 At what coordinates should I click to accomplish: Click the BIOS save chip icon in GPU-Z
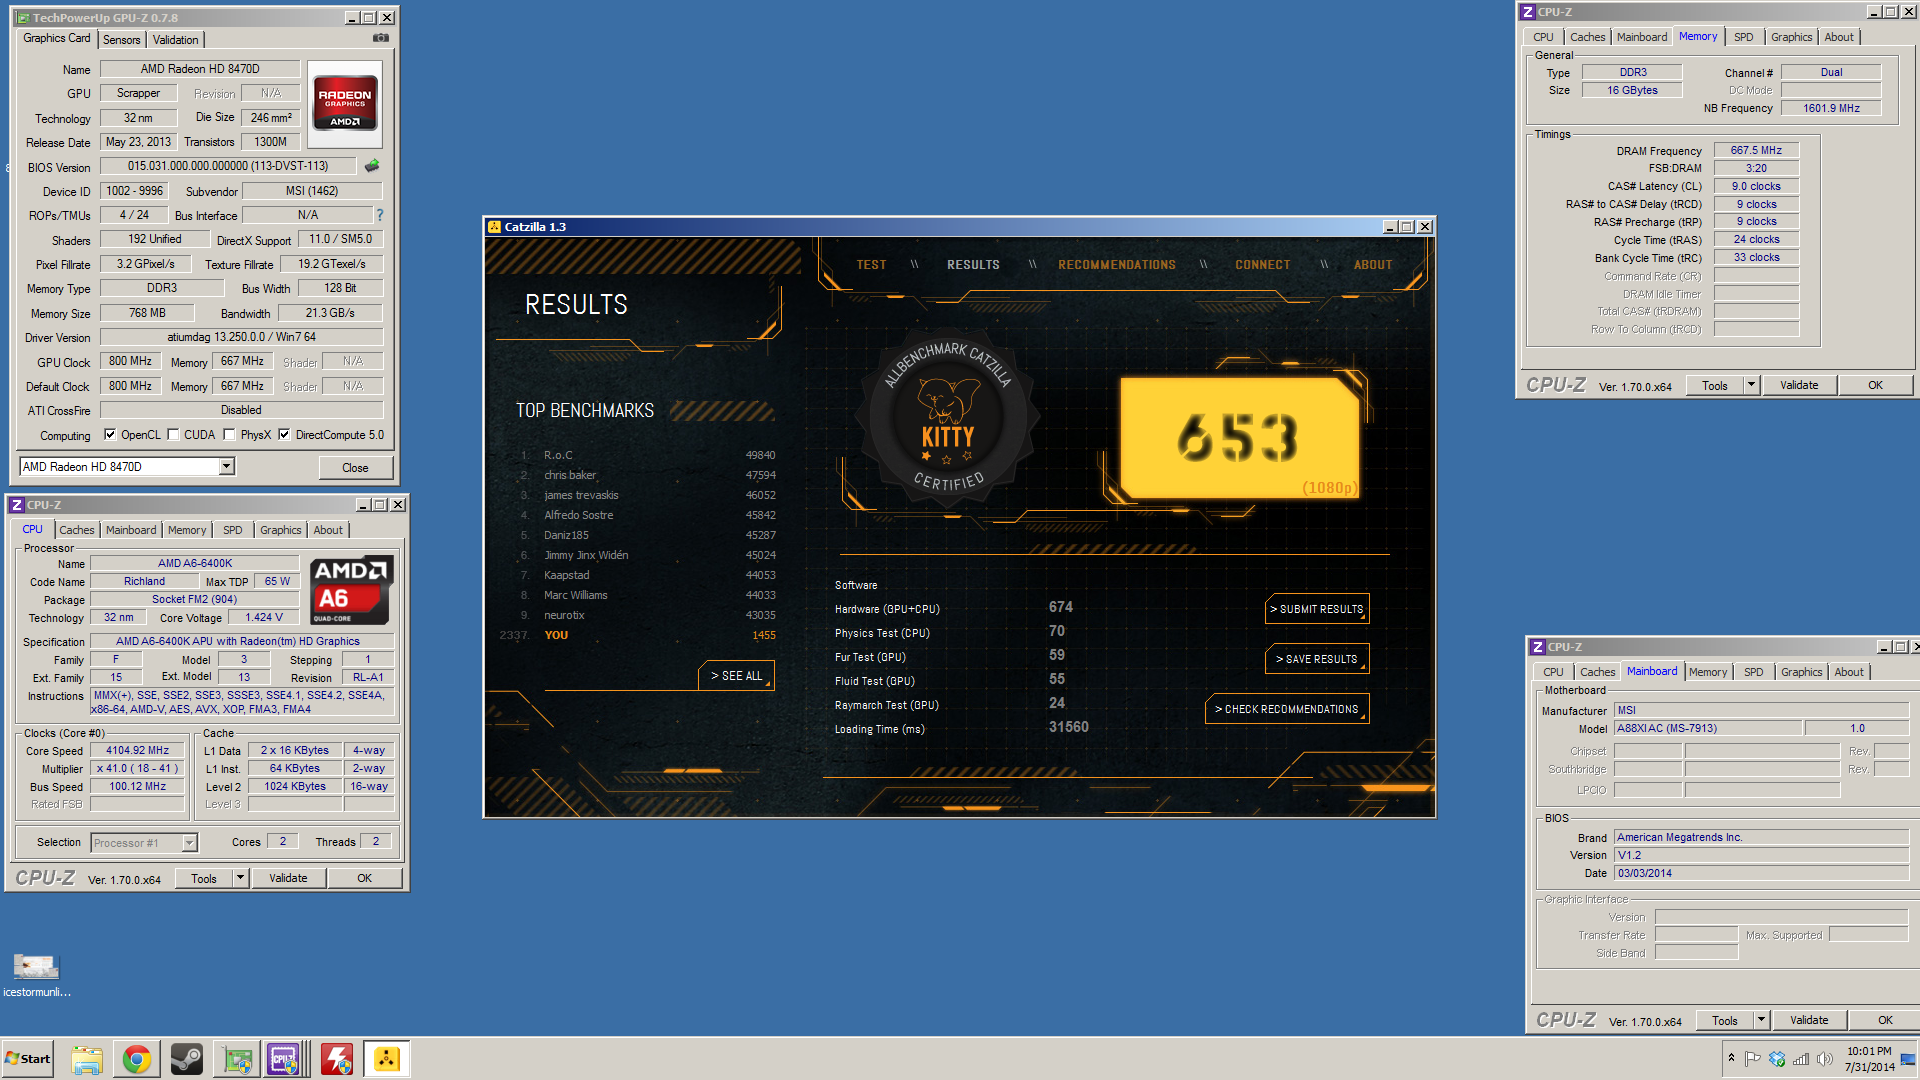coord(372,166)
